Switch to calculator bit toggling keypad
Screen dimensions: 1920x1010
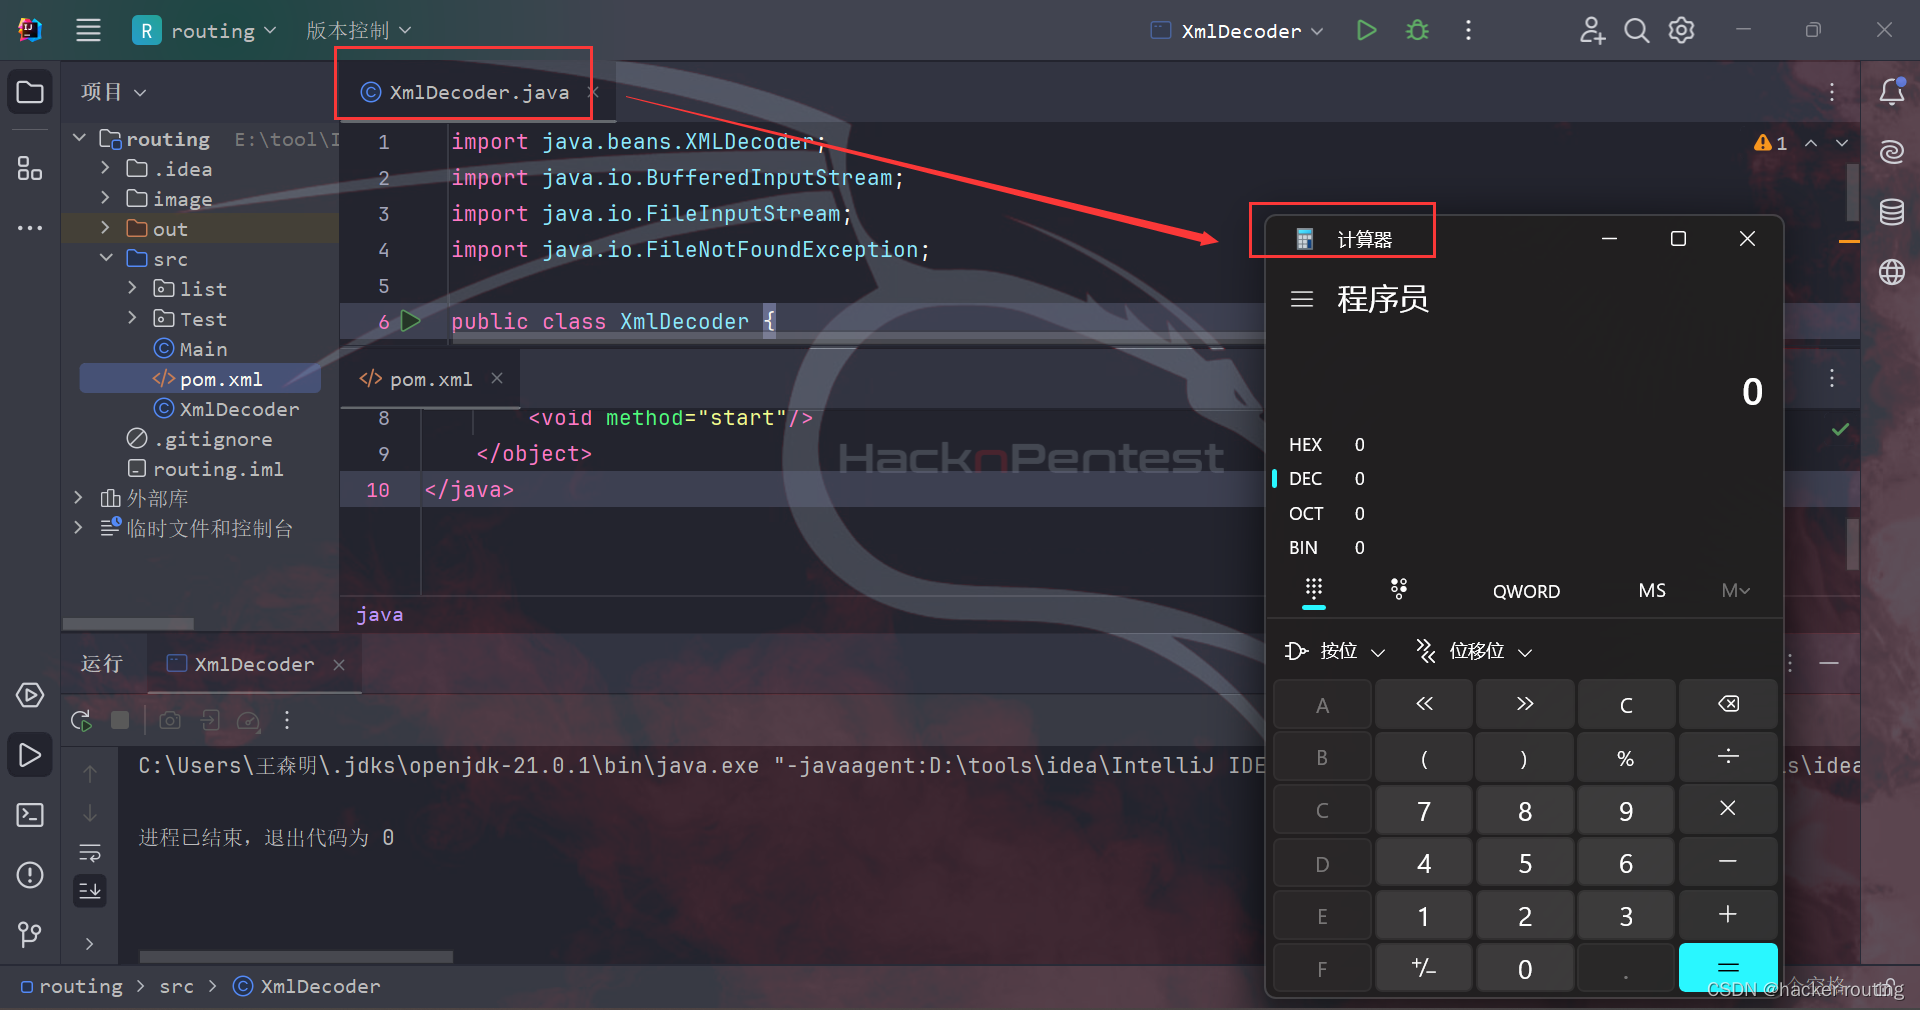(1399, 589)
